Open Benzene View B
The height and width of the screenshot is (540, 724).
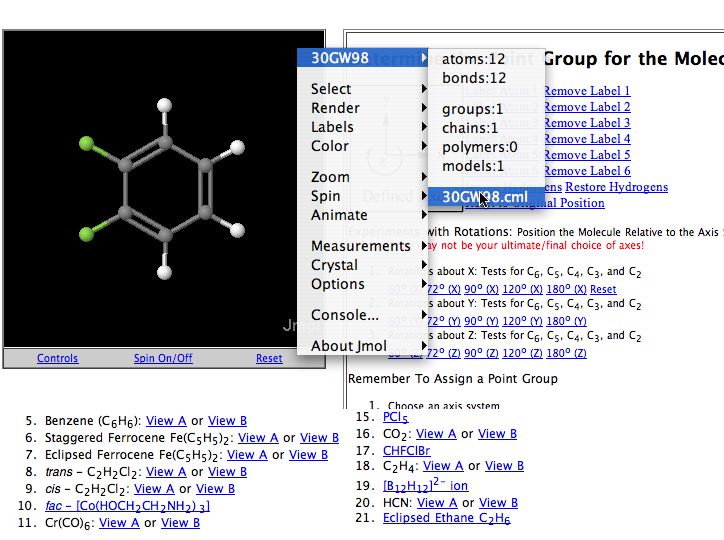point(227,421)
